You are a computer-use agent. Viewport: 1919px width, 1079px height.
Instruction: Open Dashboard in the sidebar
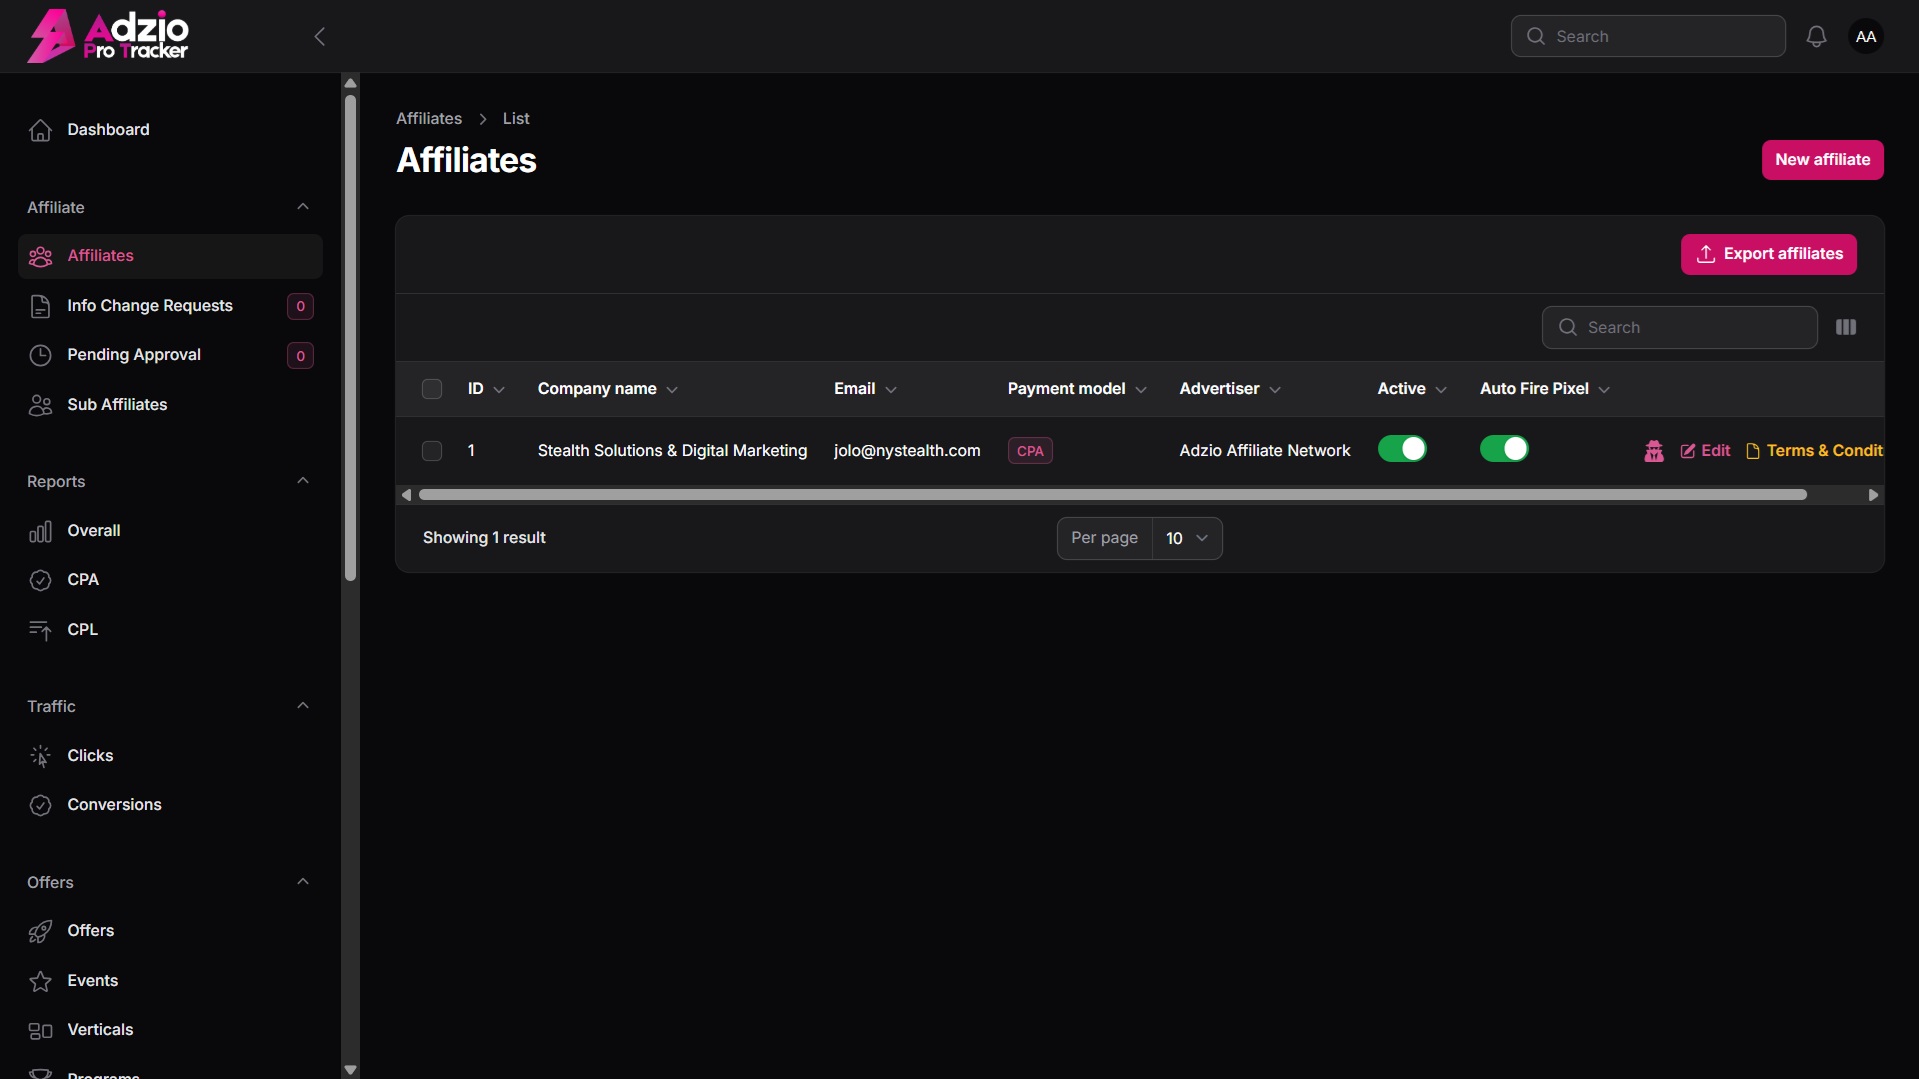[170, 130]
